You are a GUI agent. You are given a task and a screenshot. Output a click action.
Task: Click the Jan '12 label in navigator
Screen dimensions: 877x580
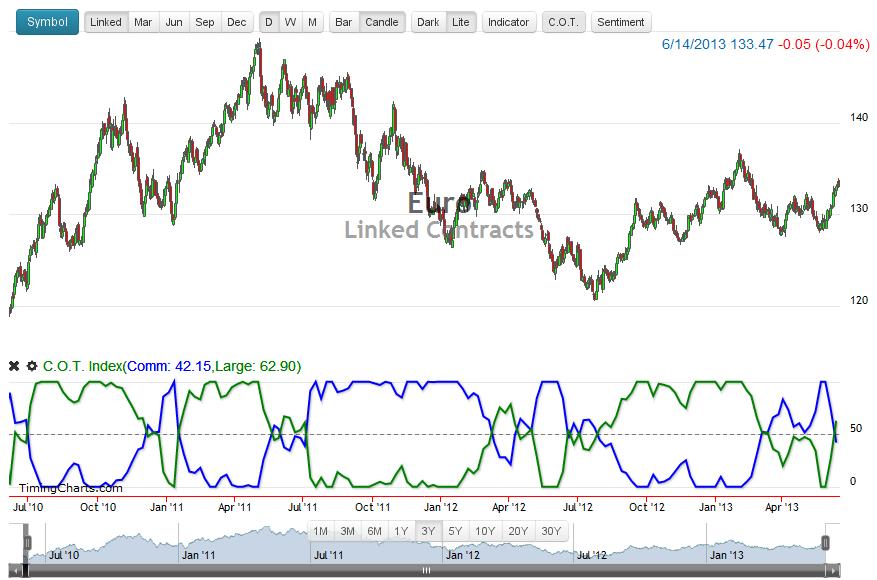(x=463, y=555)
